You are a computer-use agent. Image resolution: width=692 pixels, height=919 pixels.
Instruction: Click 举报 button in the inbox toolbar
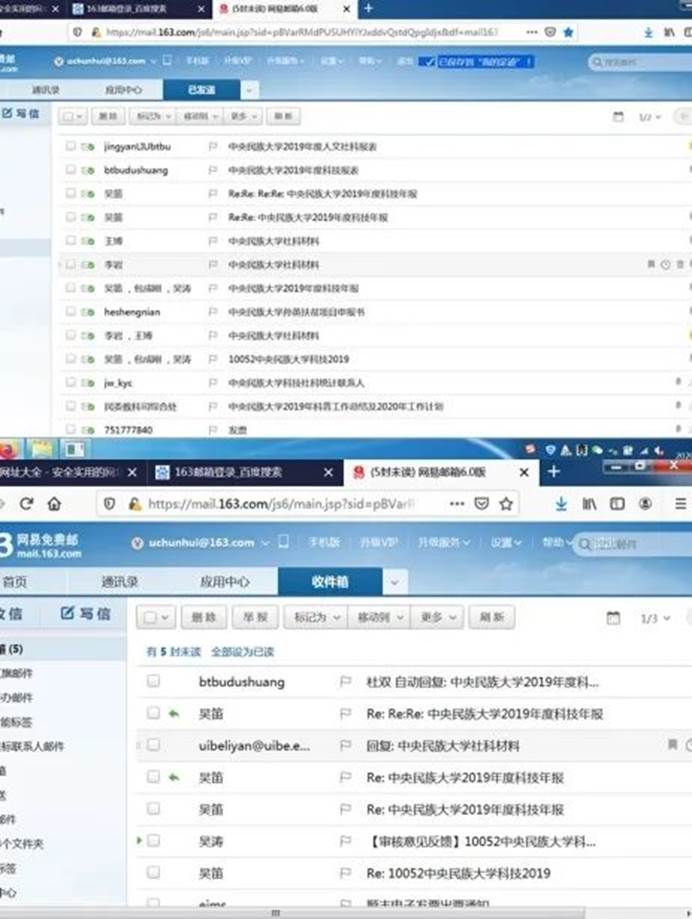pyautogui.click(x=255, y=617)
